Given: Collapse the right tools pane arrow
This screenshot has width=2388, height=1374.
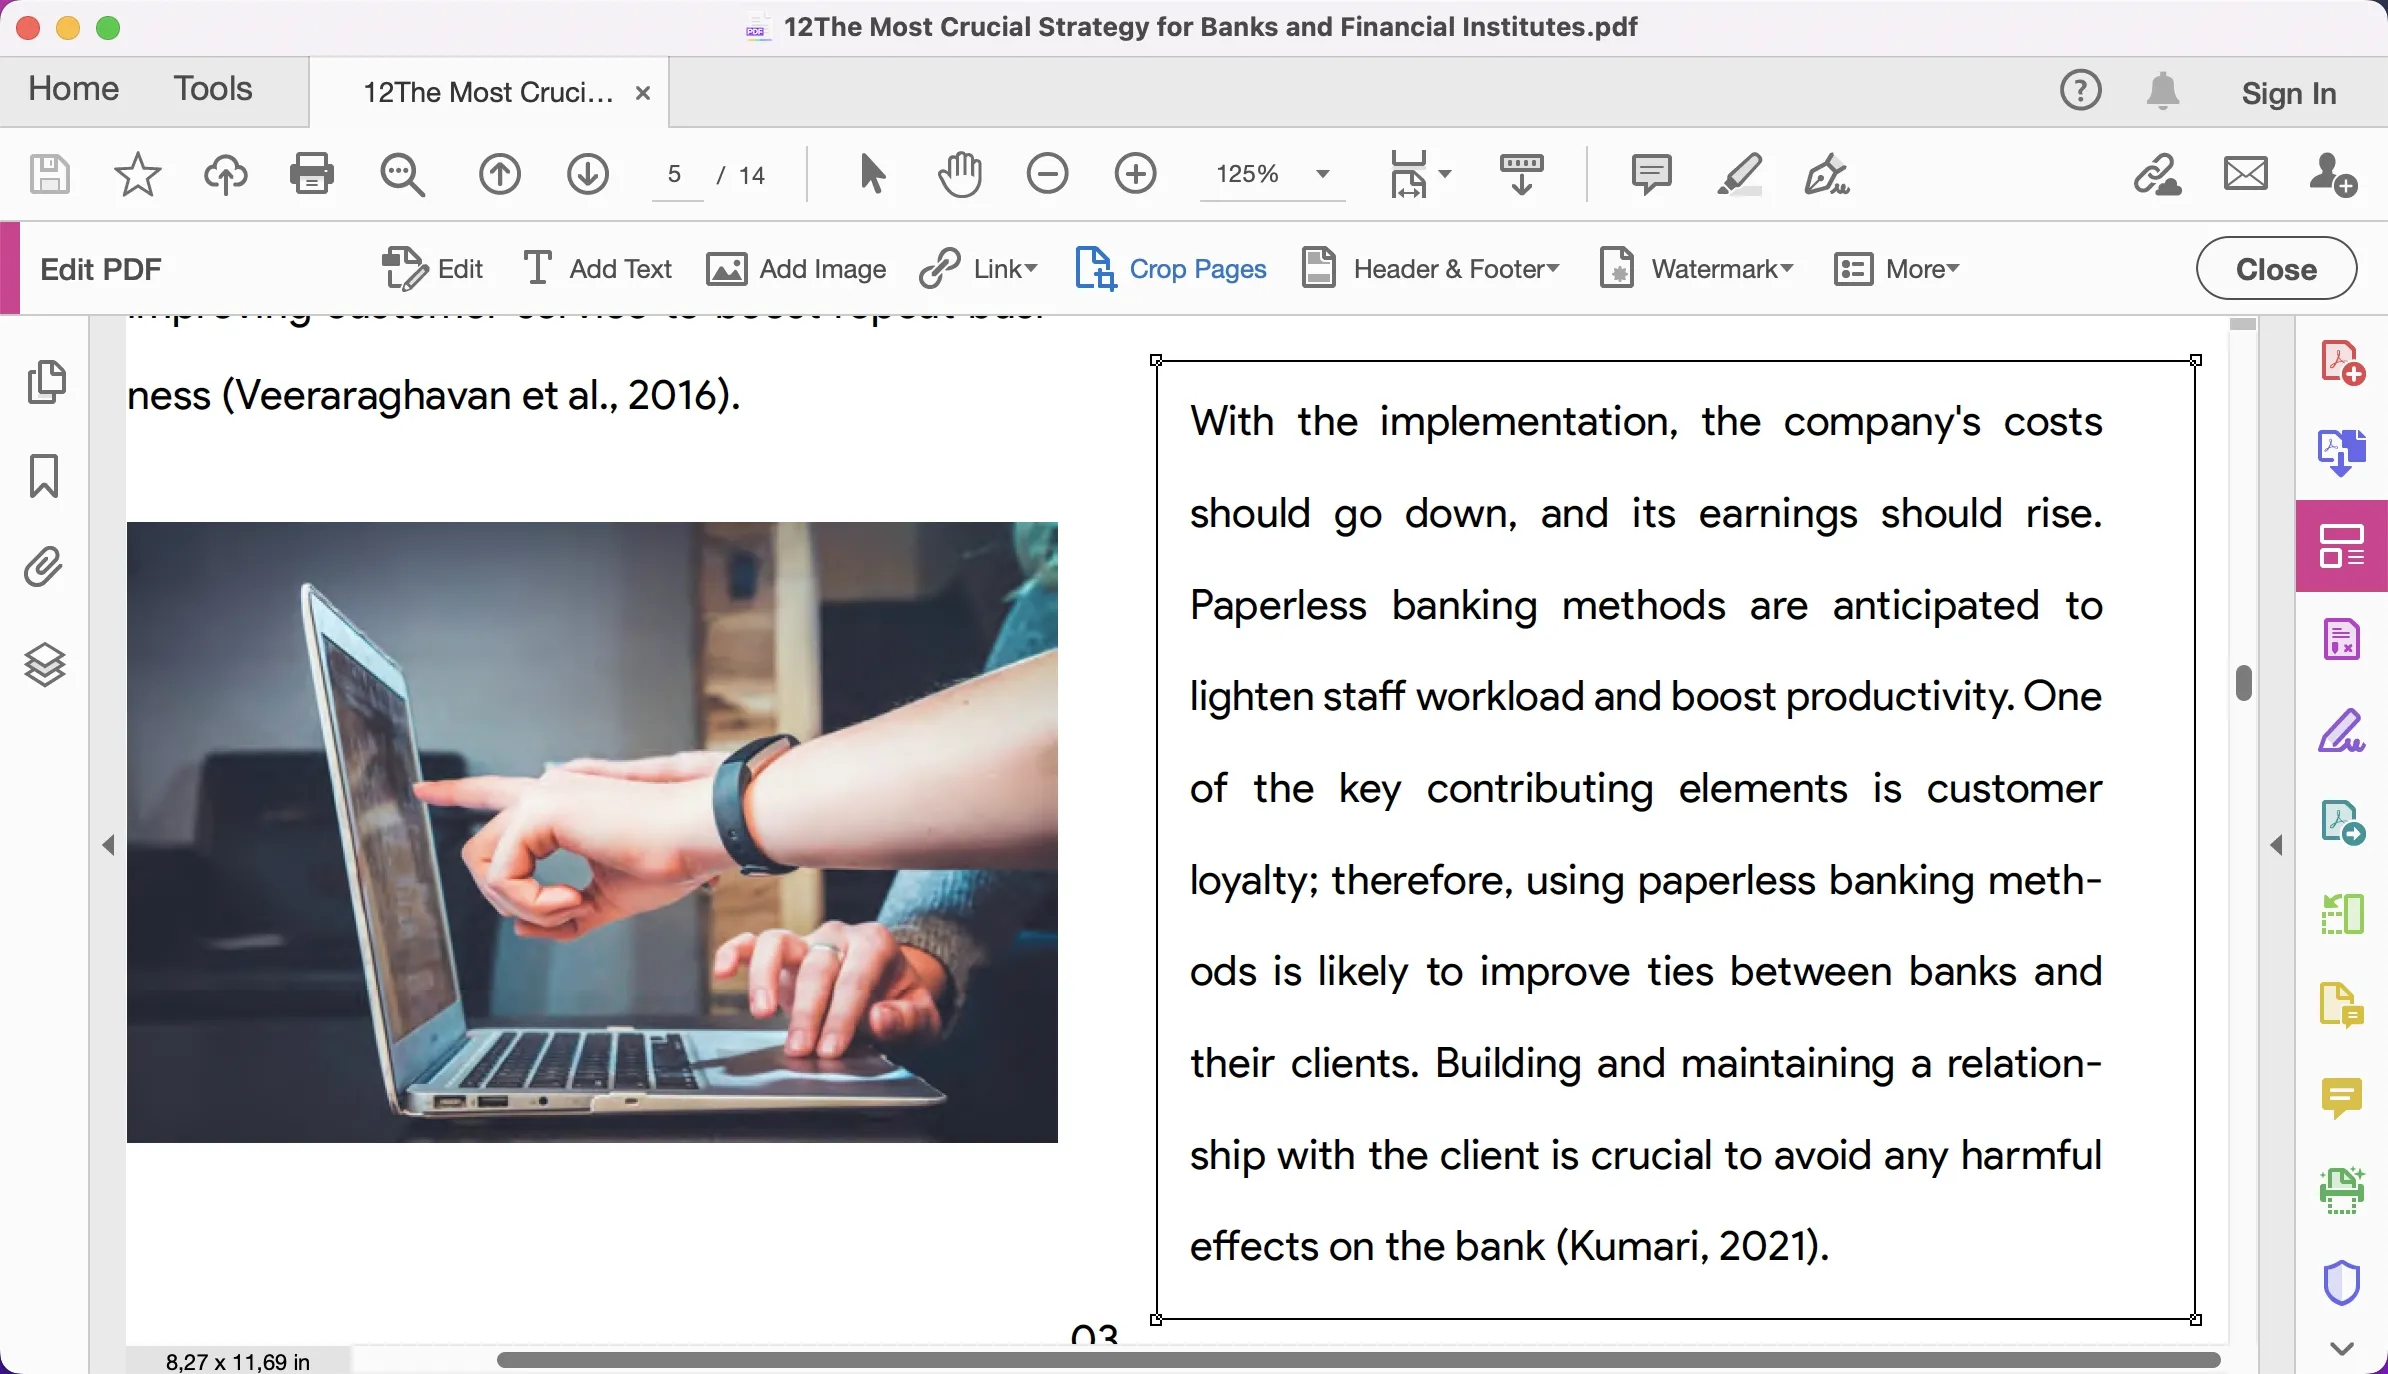Looking at the screenshot, I should 2277,845.
